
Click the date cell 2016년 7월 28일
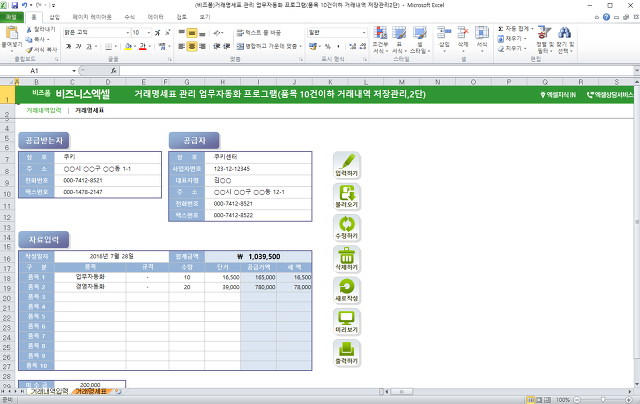(111, 256)
